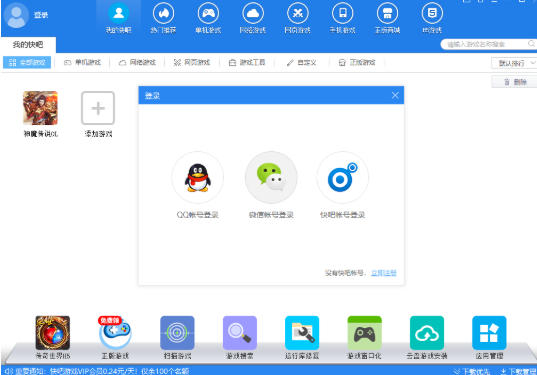Open 网页游戏 crossed-swords icon in top navigation
Viewport: 537px width, 375px height.
tap(298, 13)
